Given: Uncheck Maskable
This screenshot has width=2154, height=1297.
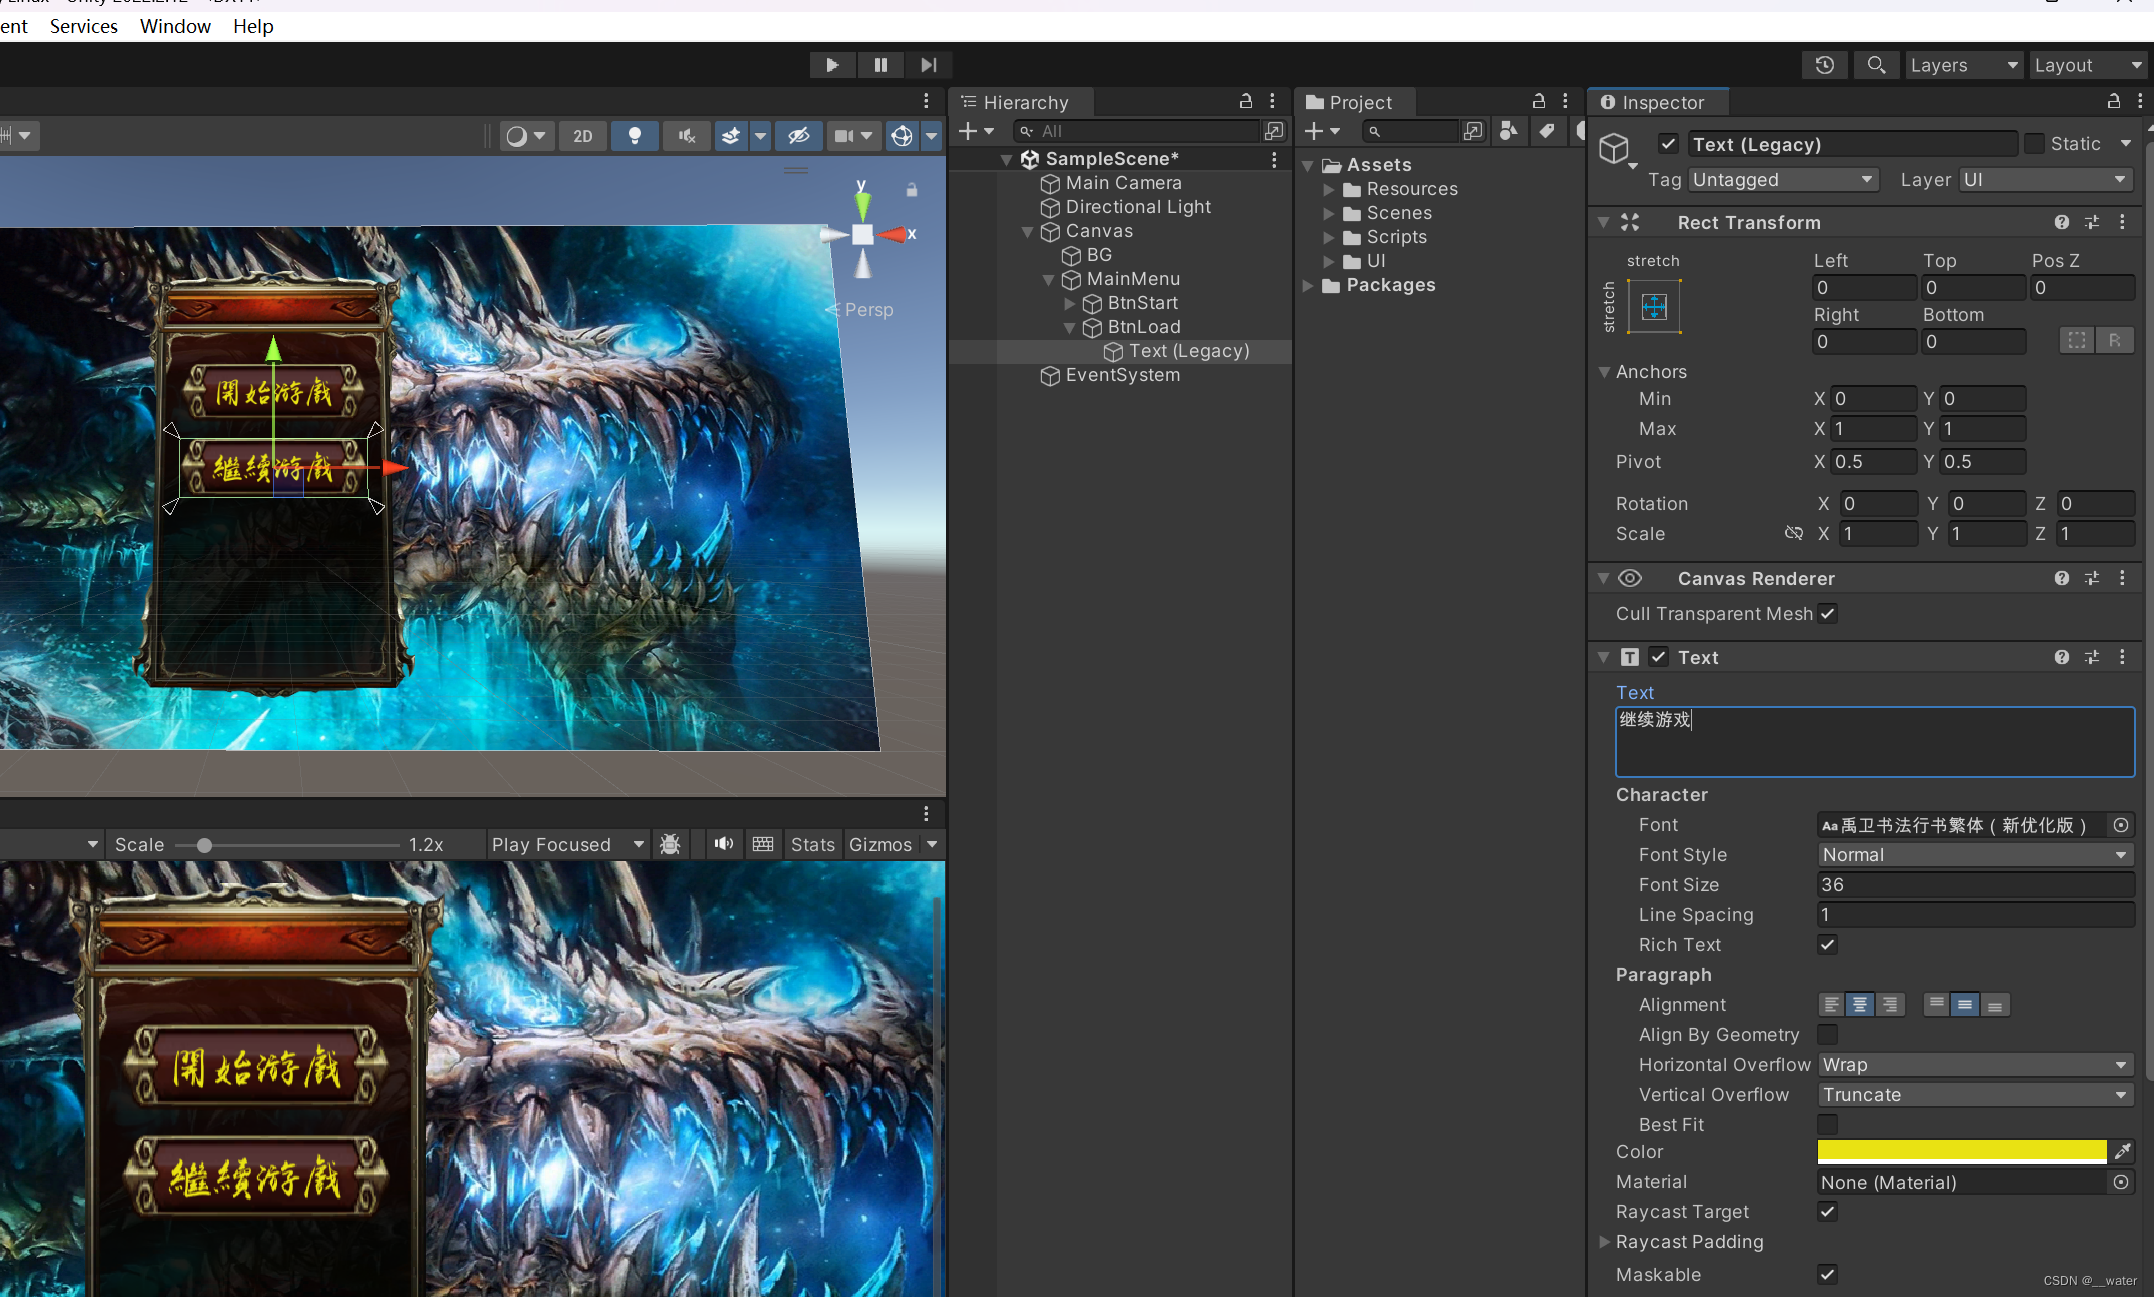Looking at the screenshot, I should (x=1828, y=1274).
